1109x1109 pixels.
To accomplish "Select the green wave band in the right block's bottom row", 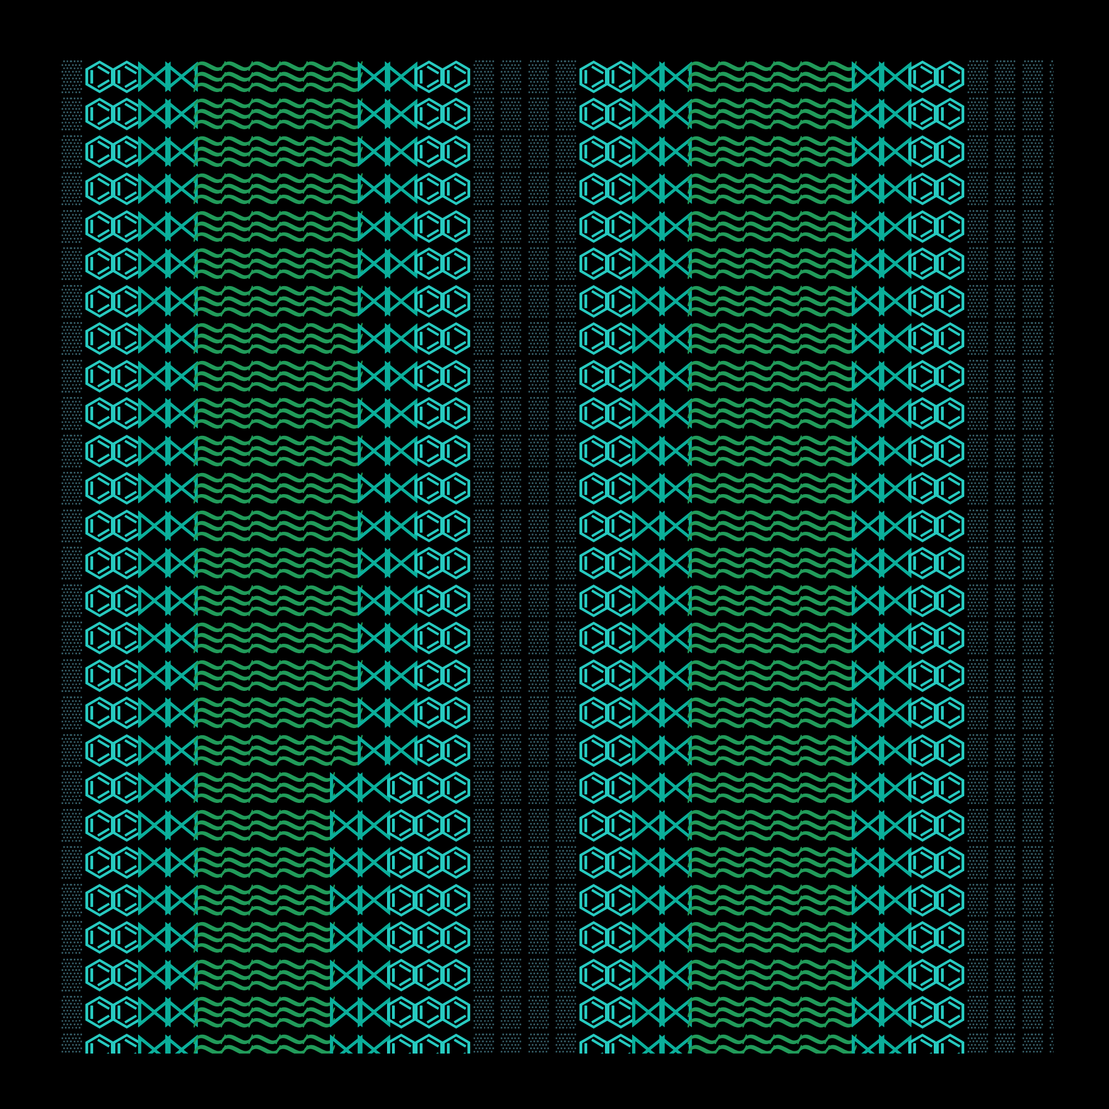I will 772,1044.
